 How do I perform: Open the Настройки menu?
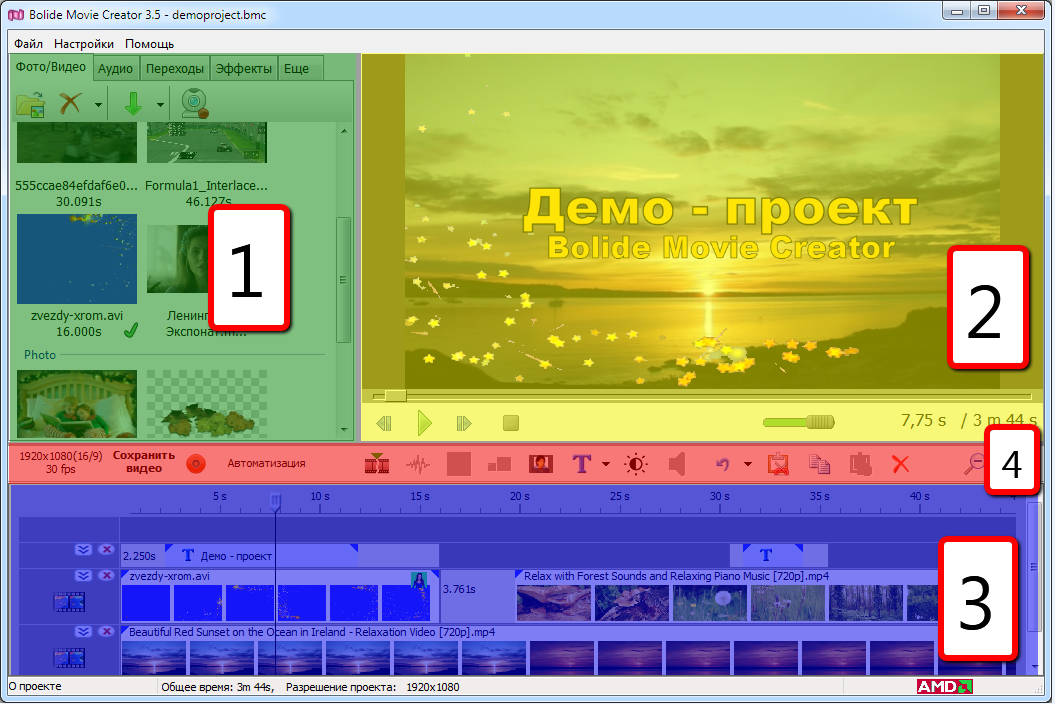[x=83, y=44]
